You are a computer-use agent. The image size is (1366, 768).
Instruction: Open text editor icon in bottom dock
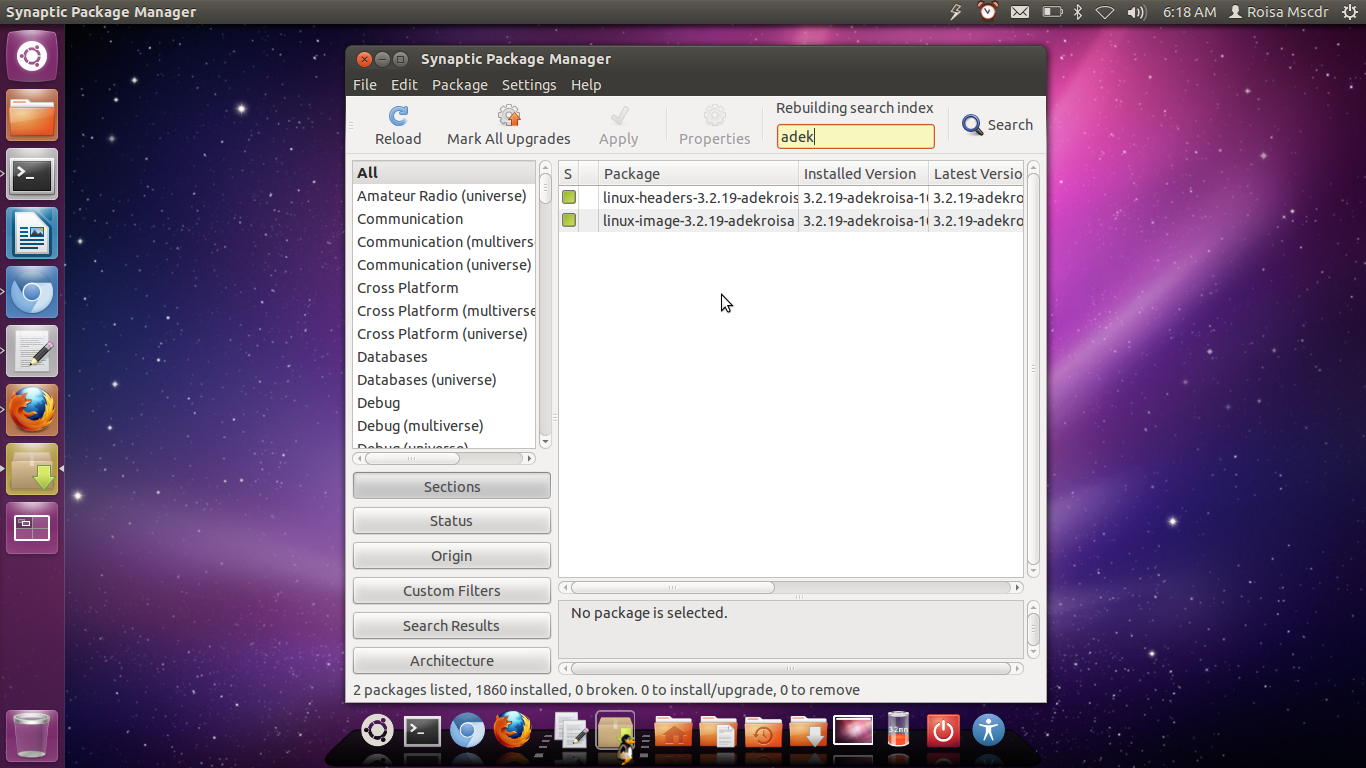point(571,731)
